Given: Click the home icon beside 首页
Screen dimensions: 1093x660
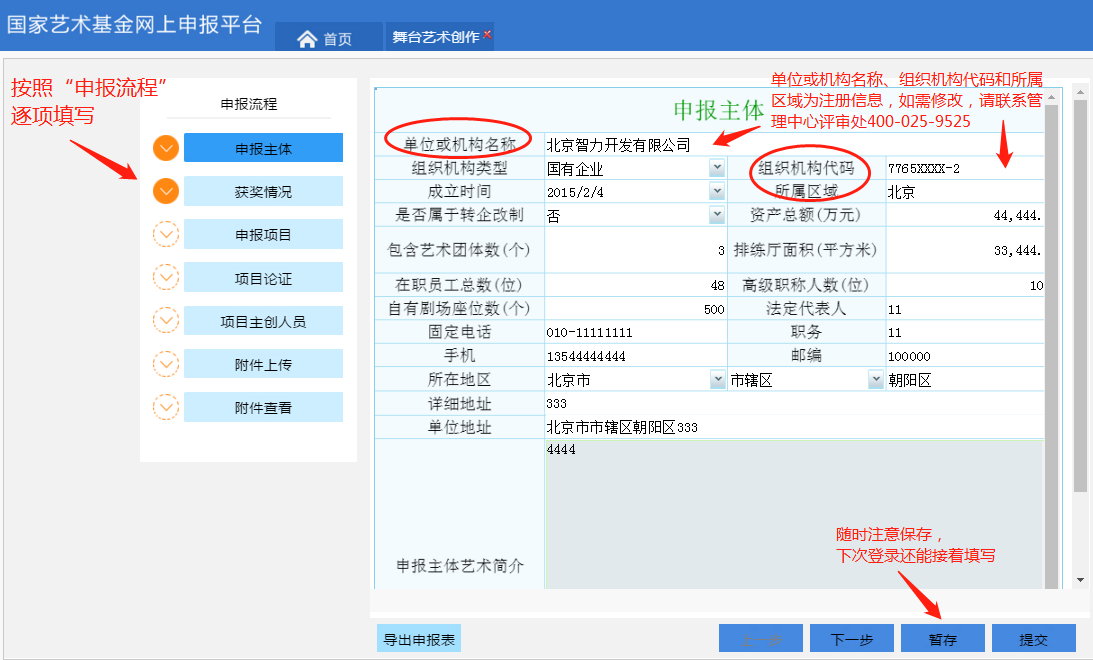Looking at the screenshot, I should 307,38.
